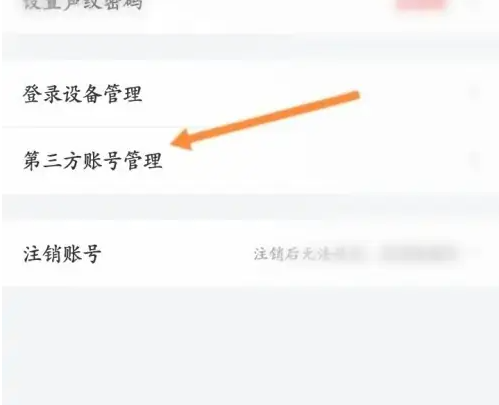
Task: Click the 注销后无法 gray hint text
Action: click(x=291, y=254)
